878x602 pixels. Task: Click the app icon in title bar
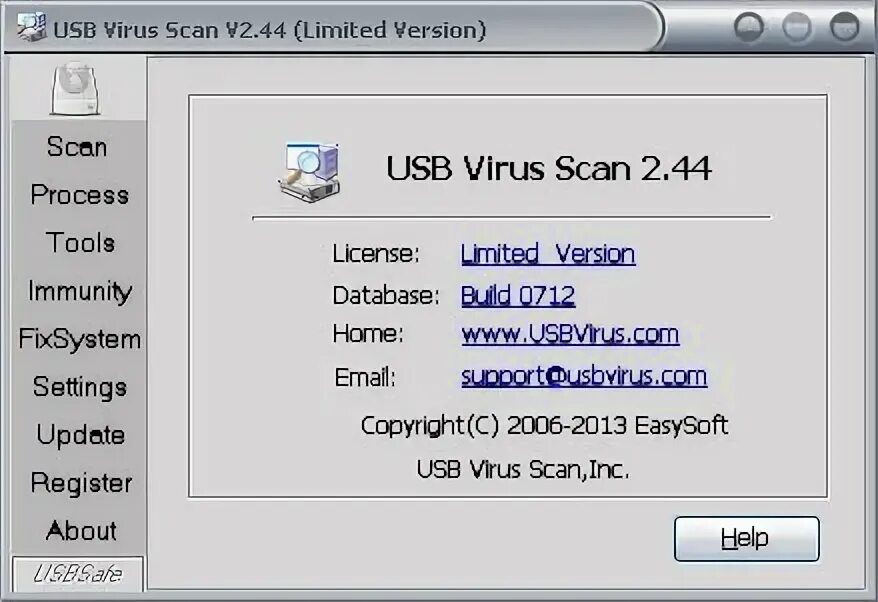(31, 26)
